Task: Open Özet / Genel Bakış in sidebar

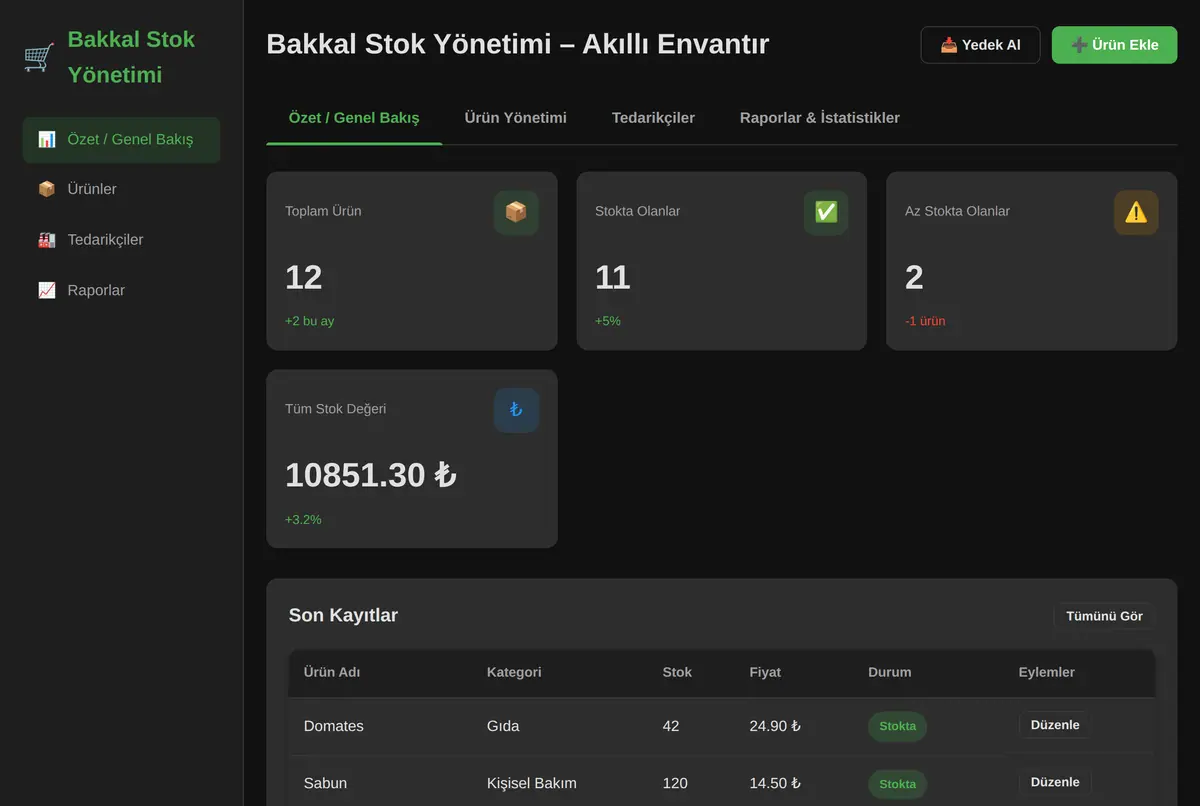Action: 121,140
